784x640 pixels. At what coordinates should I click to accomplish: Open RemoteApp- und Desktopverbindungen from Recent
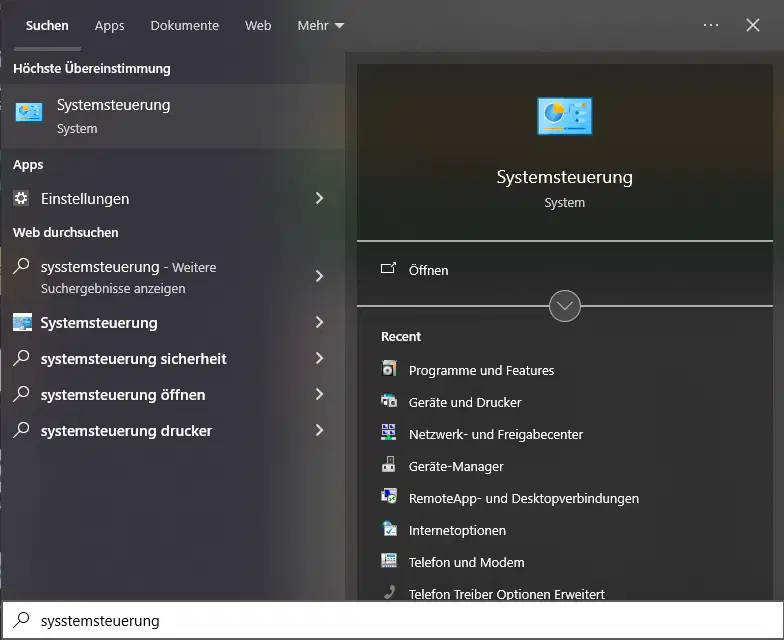click(x=524, y=498)
